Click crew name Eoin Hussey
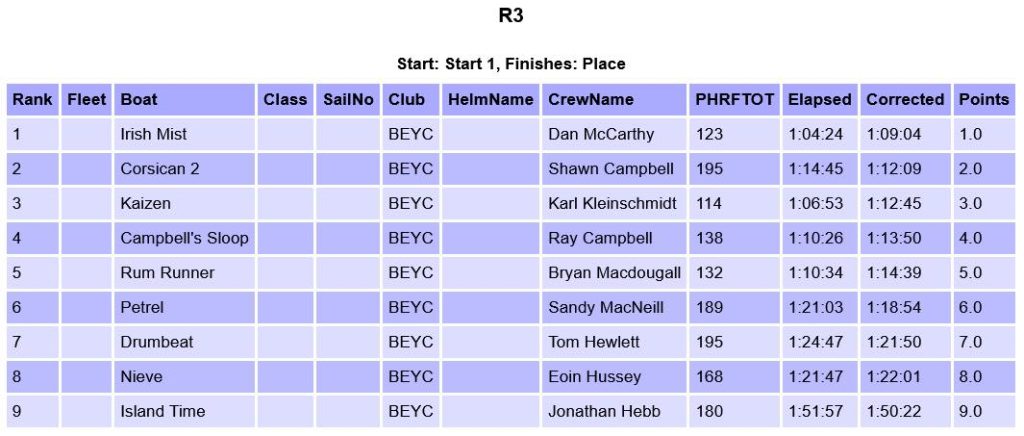 click(x=594, y=377)
